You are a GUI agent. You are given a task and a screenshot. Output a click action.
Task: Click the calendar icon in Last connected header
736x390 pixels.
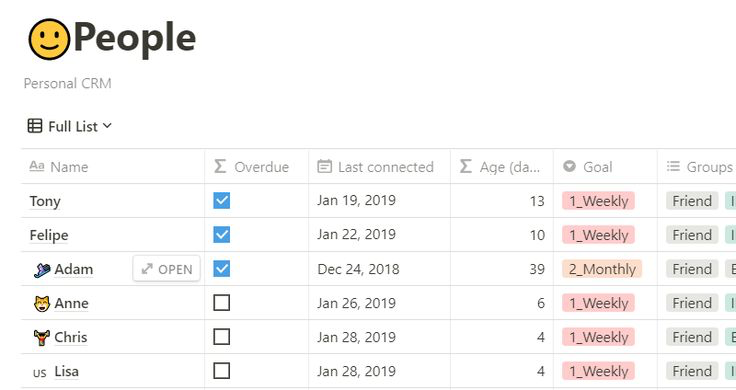point(324,166)
